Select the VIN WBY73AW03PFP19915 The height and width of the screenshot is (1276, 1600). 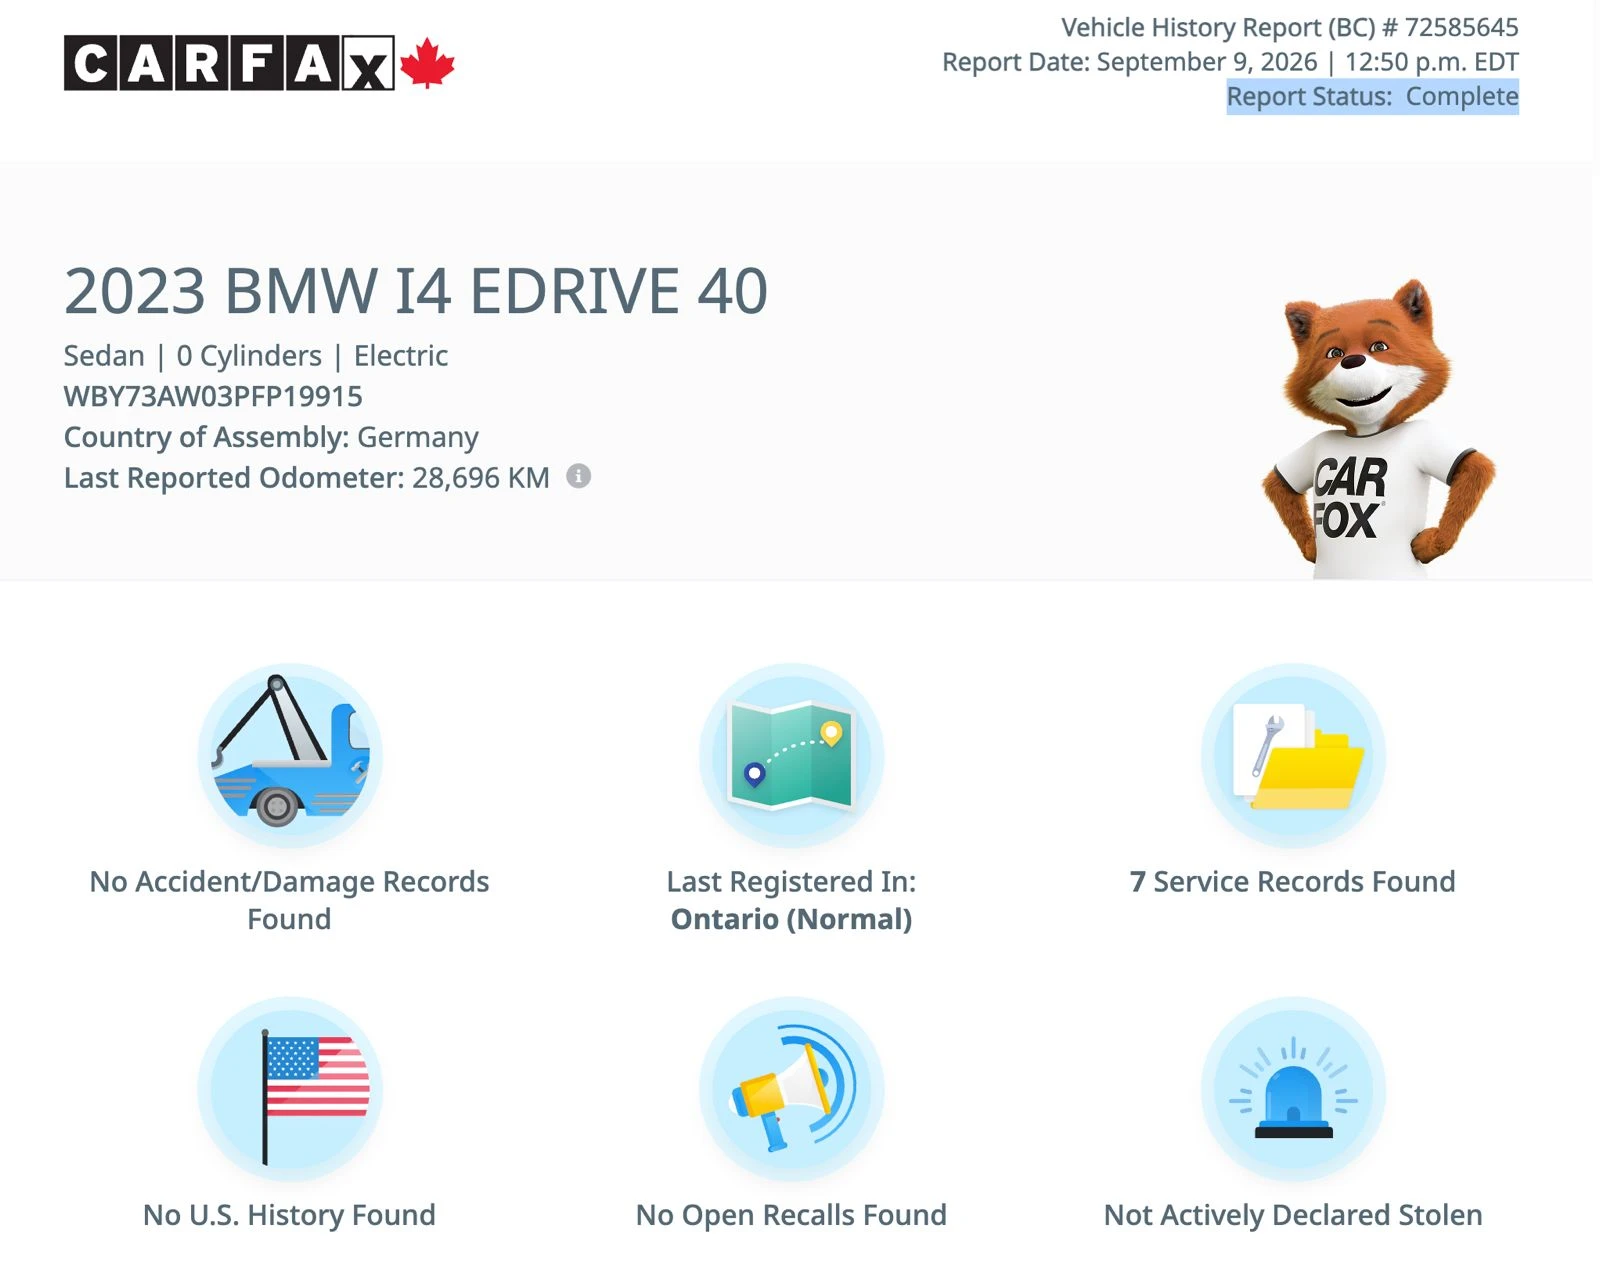(213, 397)
